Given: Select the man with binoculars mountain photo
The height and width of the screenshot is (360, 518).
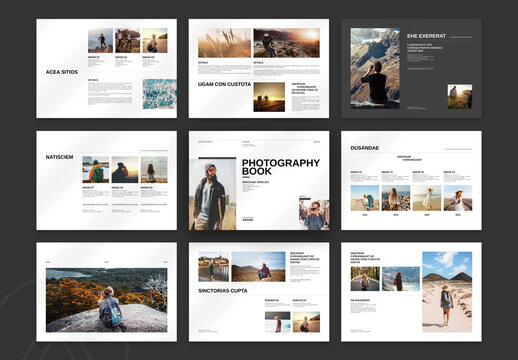Looking at the screenshot, I should tap(375, 68).
